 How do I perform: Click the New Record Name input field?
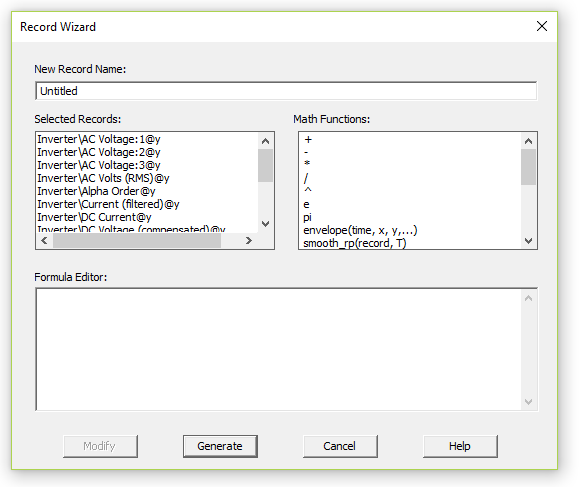(286, 91)
